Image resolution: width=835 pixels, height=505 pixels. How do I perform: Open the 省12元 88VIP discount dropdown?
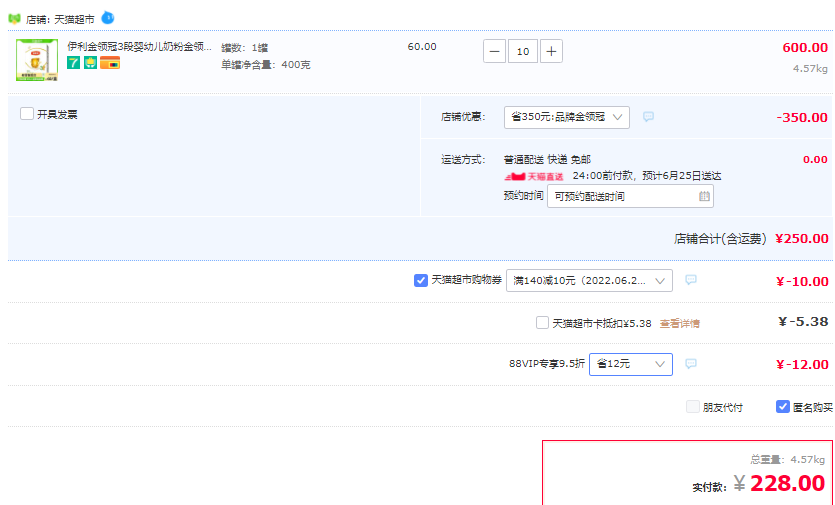pos(631,364)
